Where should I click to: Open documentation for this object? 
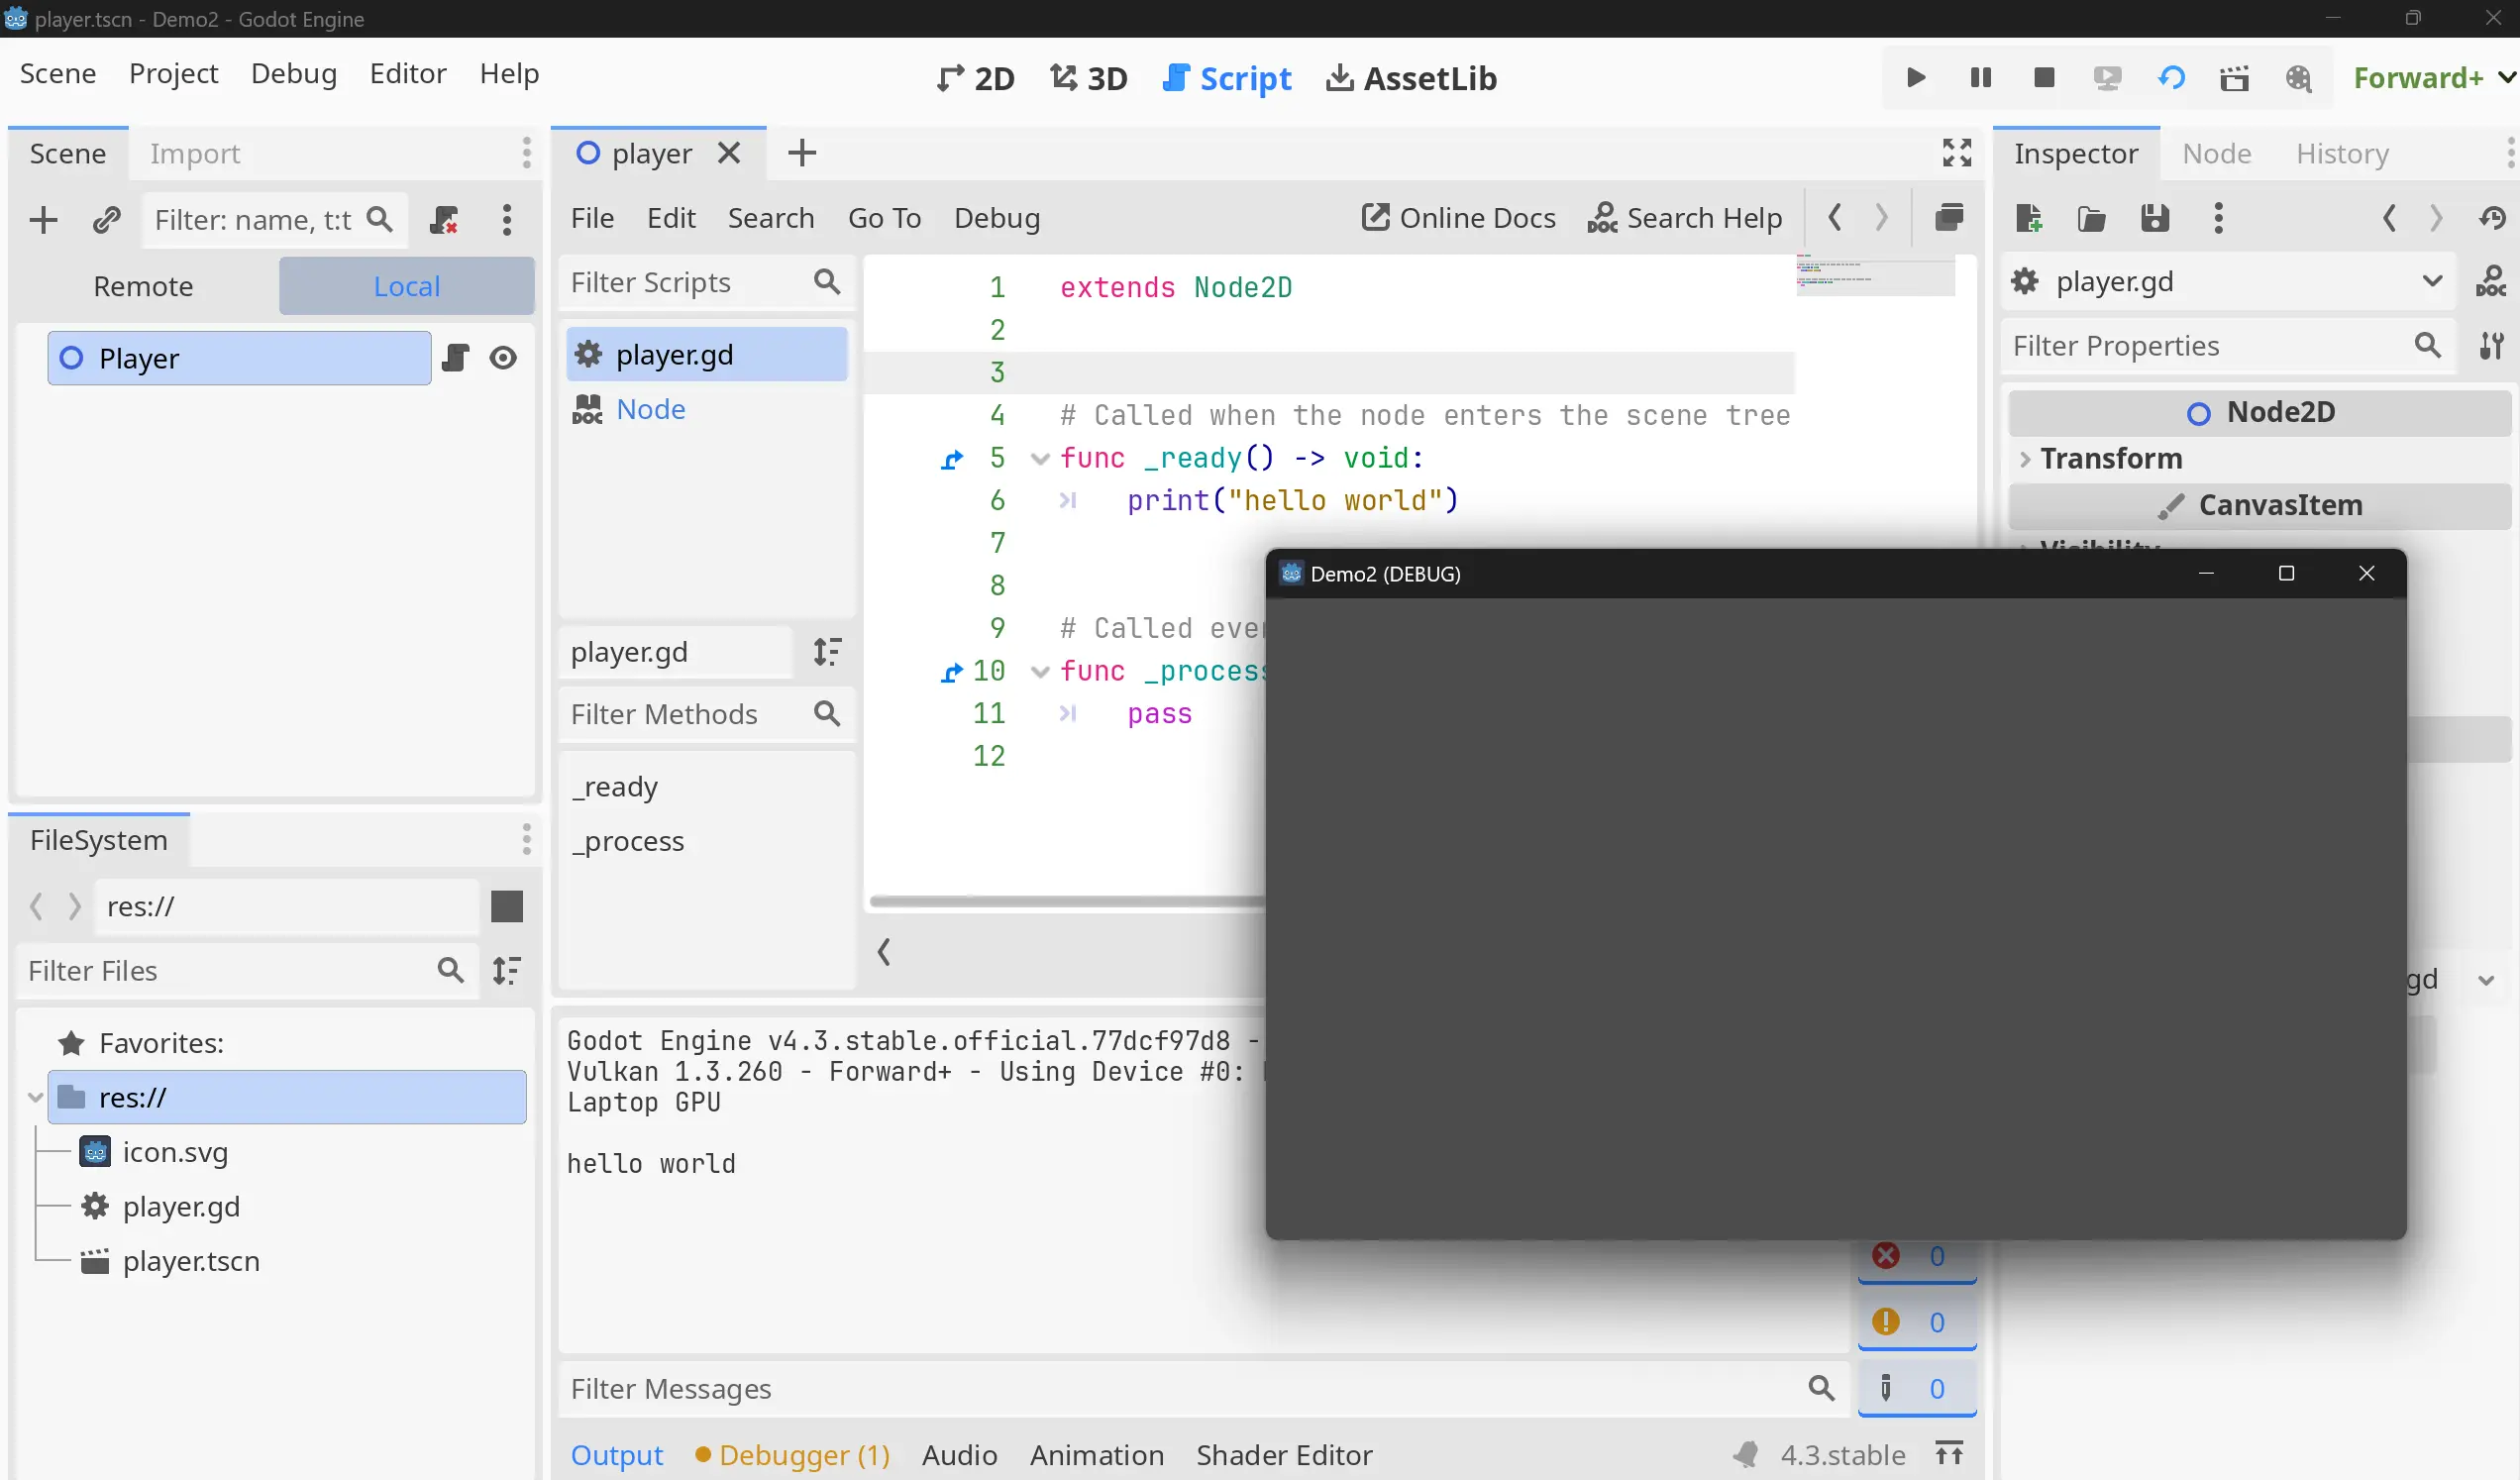pyautogui.click(x=2490, y=282)
